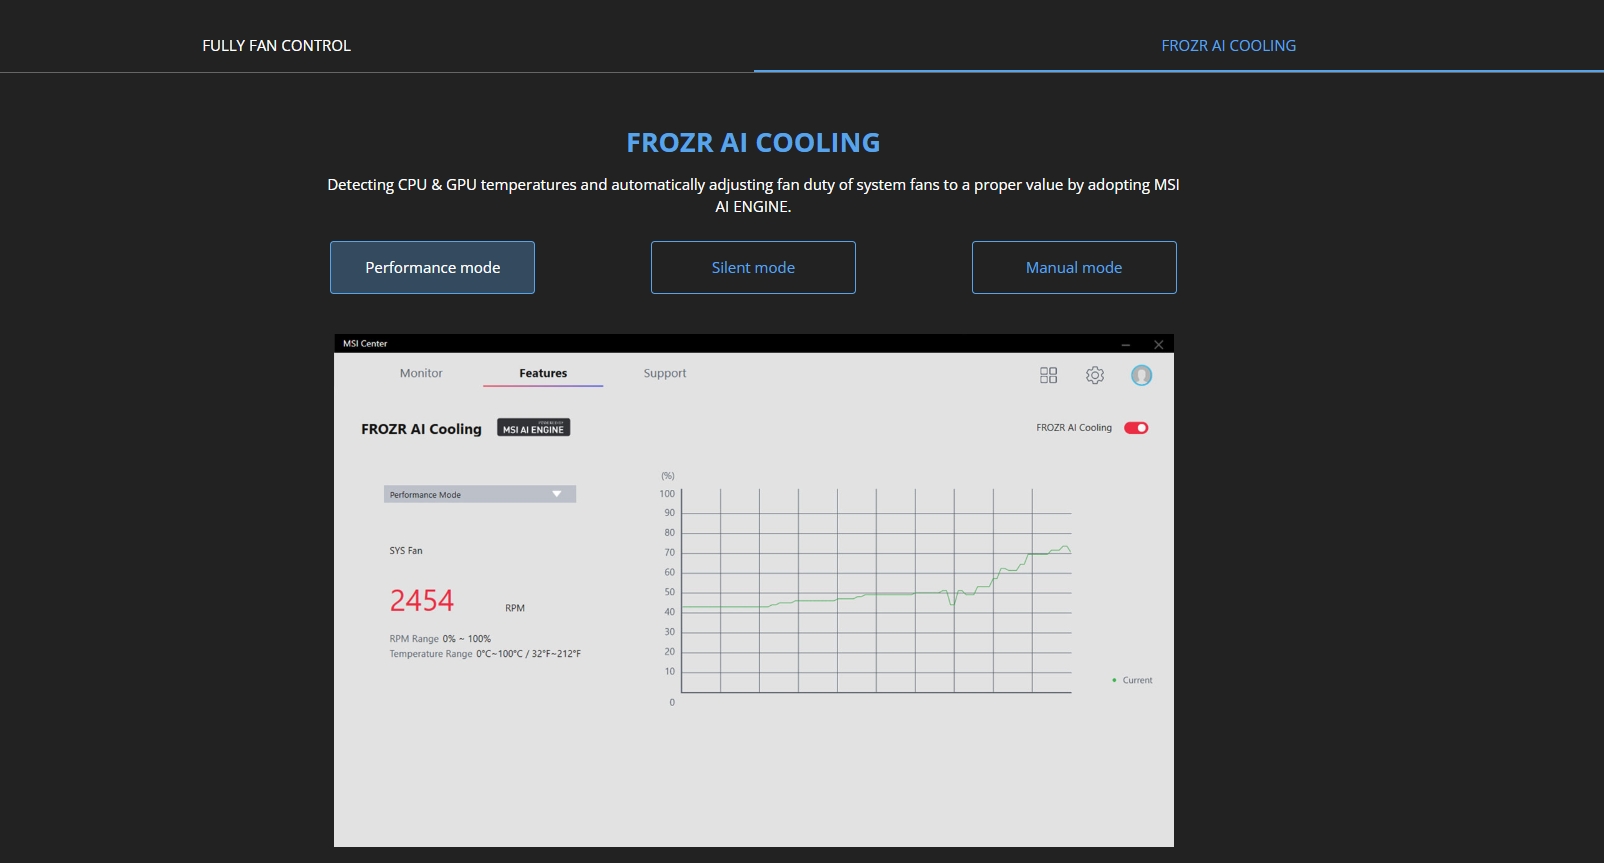Click the blue FROZR AI COOLING heading

(753, 143)
